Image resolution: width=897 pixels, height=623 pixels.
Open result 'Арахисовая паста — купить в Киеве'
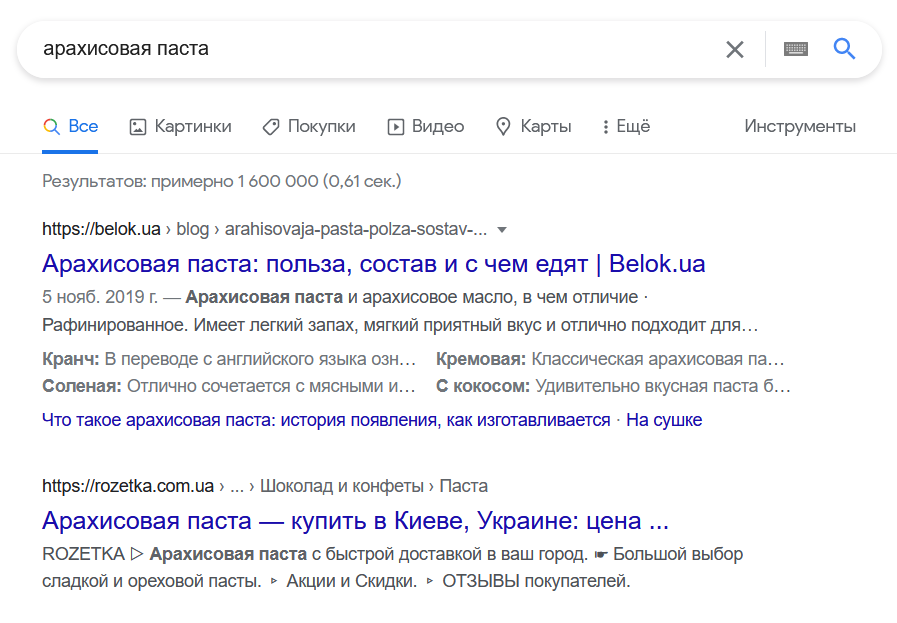[355, 521]
